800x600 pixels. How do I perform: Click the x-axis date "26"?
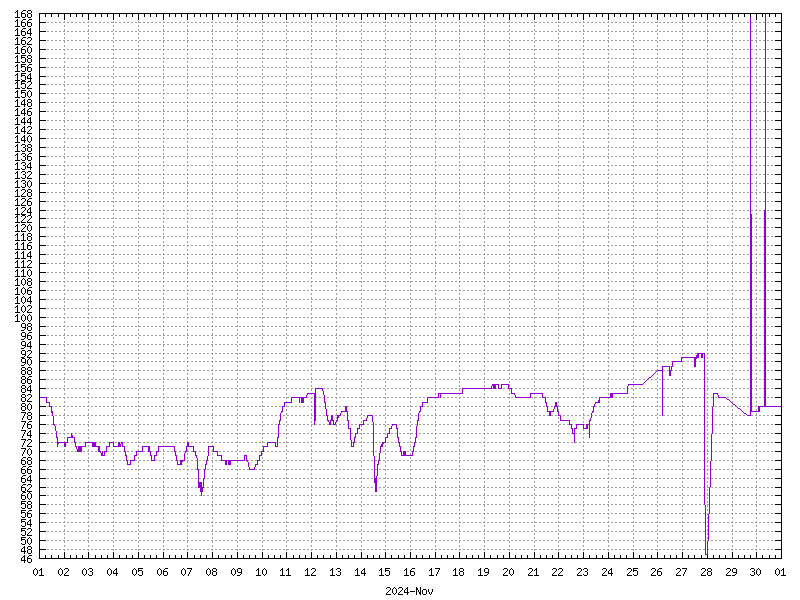point(657,572)
